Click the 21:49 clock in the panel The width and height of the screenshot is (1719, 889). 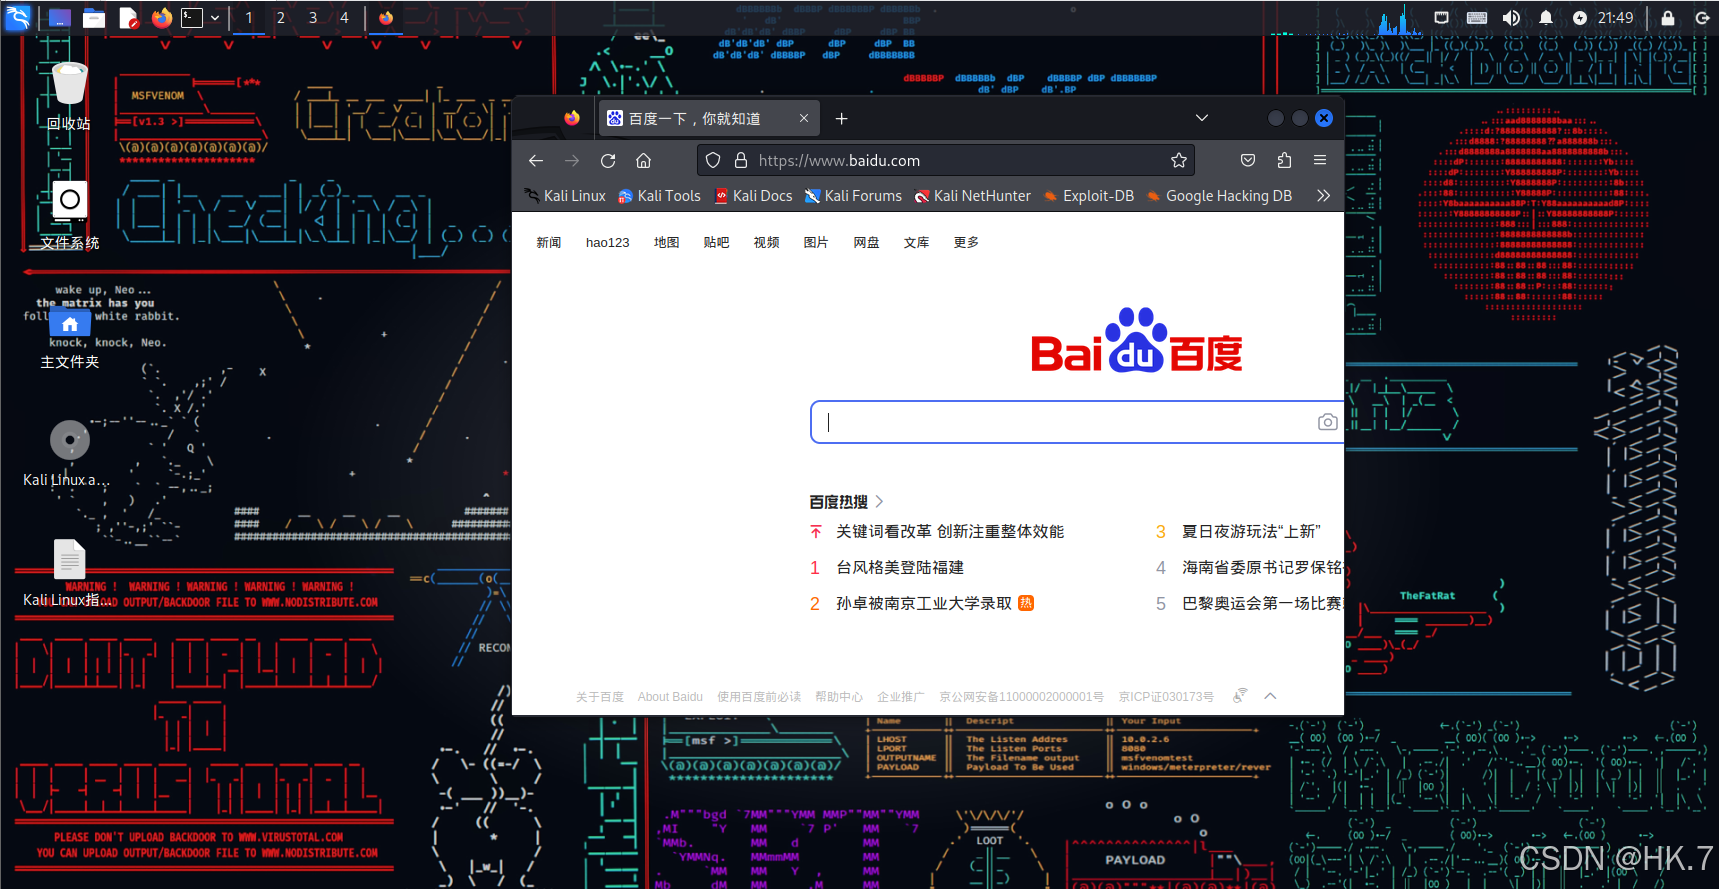(1615, 18)
